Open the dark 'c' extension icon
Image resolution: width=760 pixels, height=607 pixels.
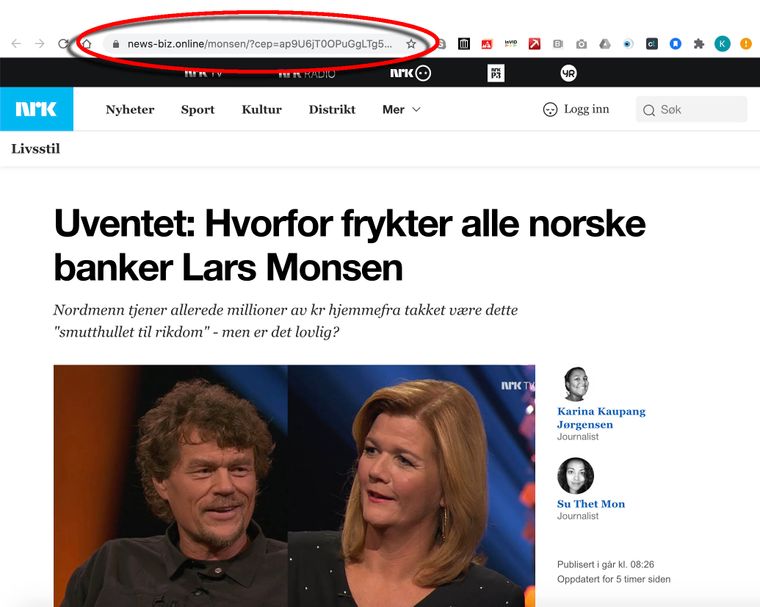coord(652,44)
